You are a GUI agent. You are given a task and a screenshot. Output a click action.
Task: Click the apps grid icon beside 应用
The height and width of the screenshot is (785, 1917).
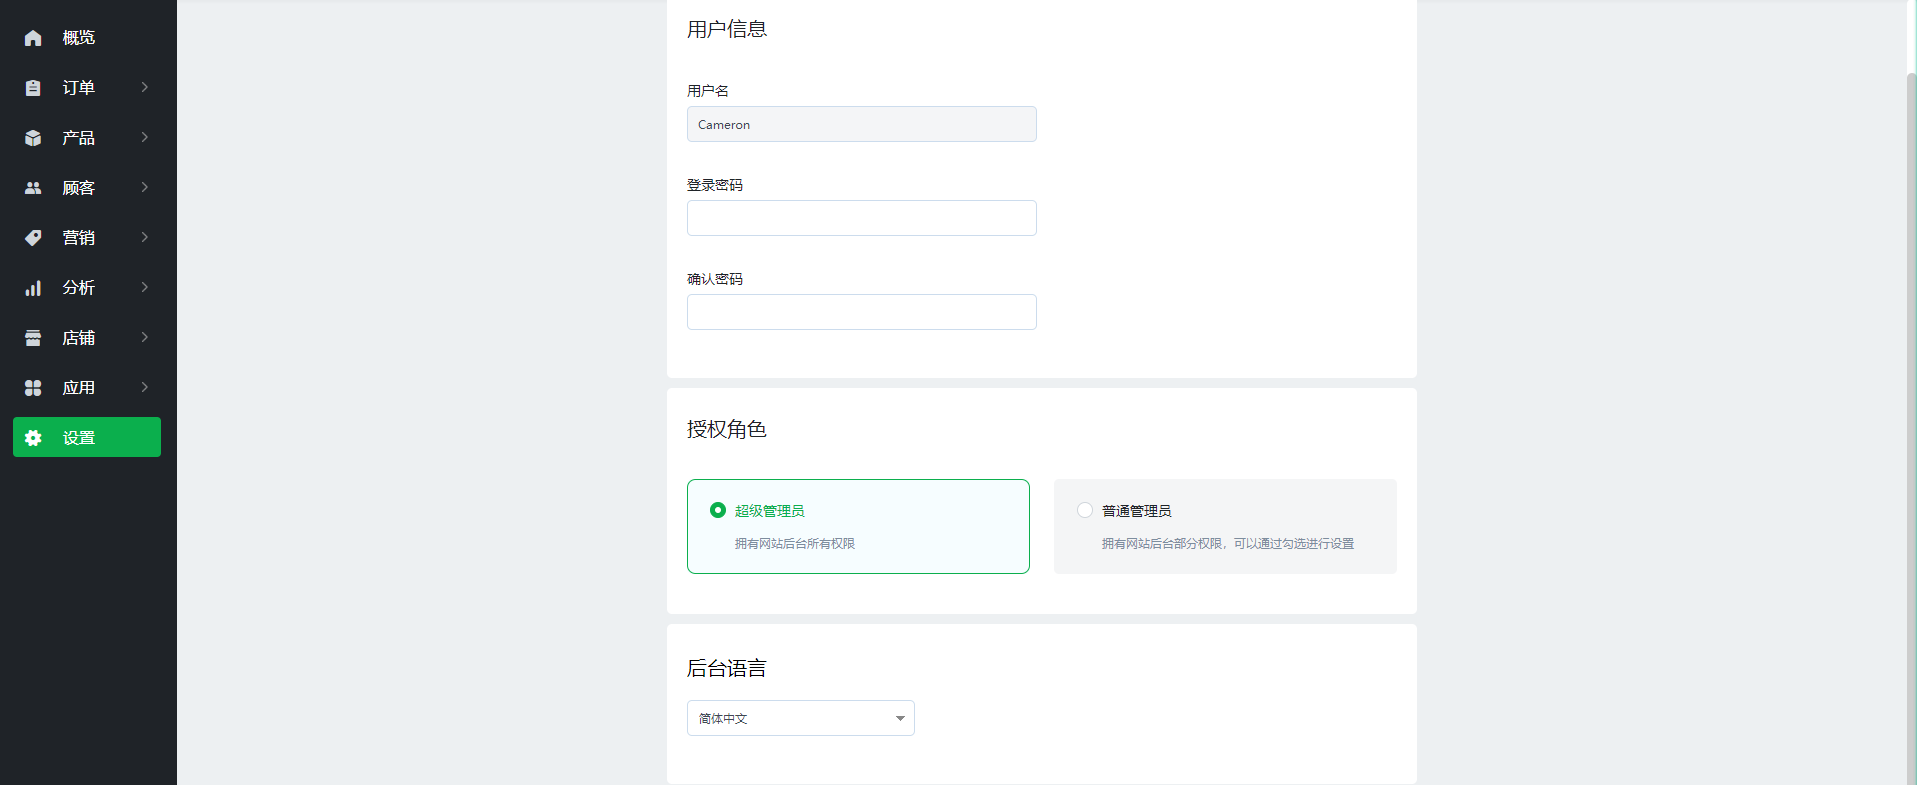click(33, 388)
